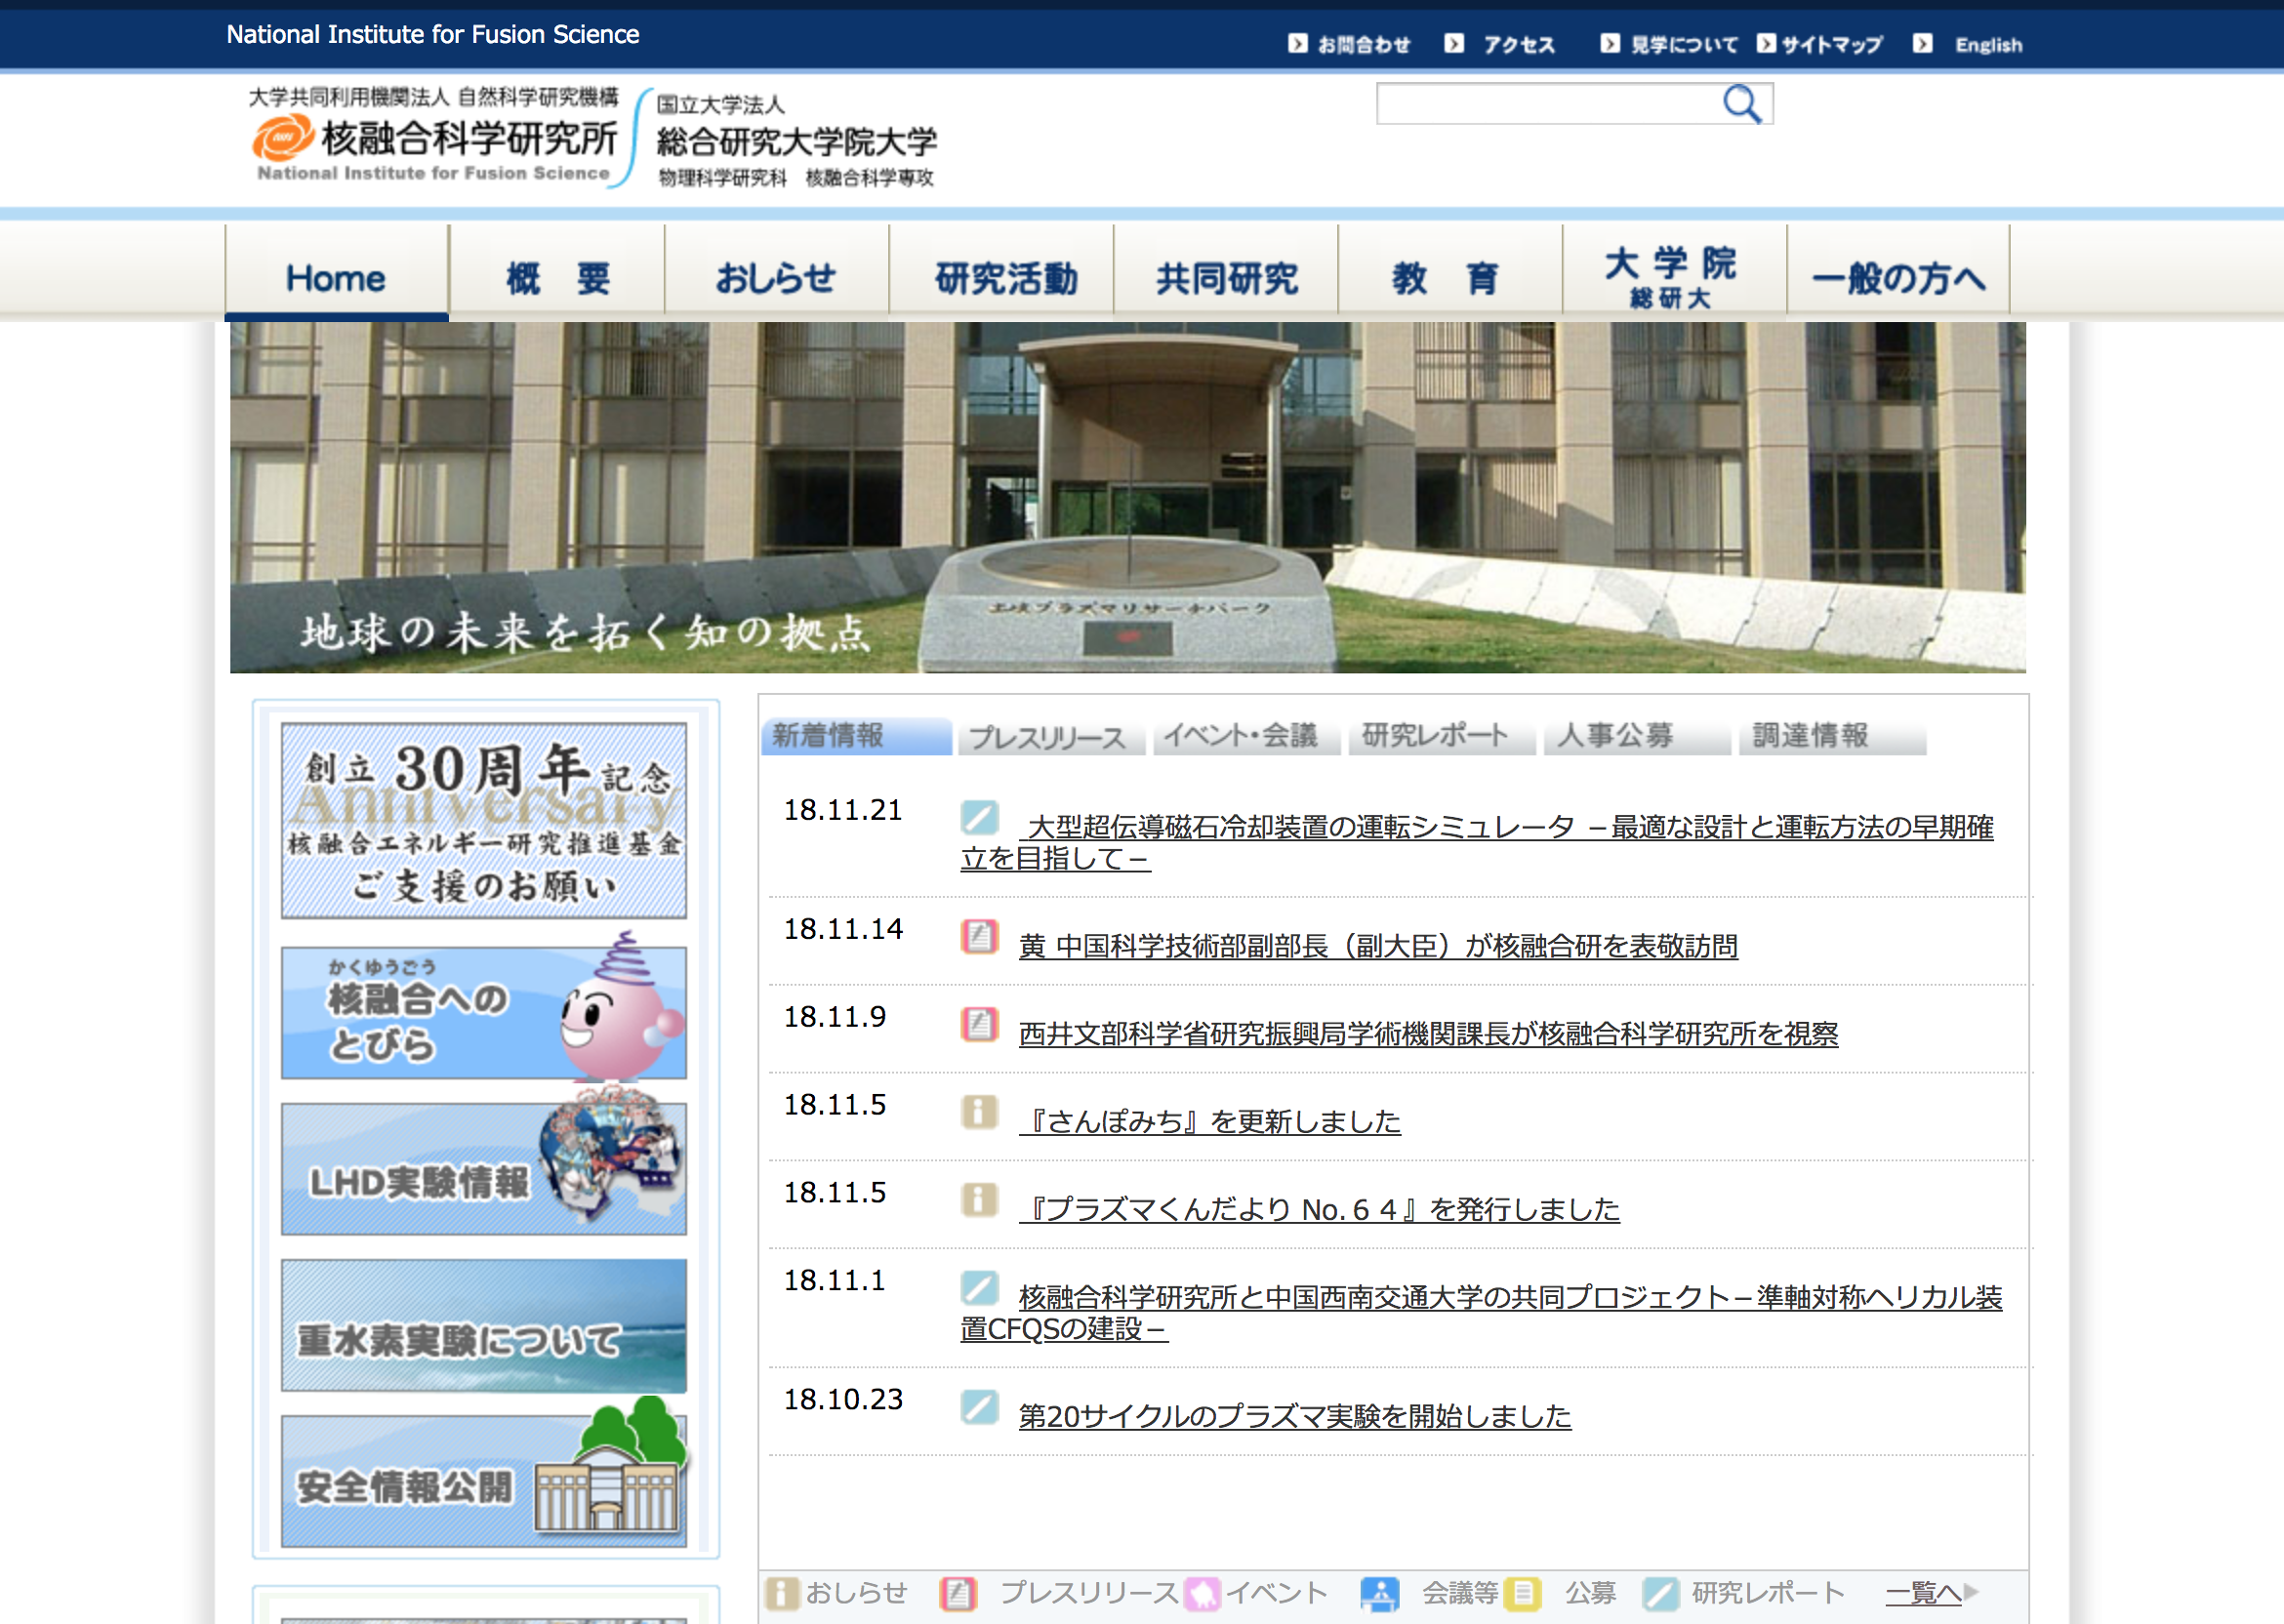The width and height of the screenshot is (2284, 1624).
Task: Click the info icon beside プラズマくんだより entry
Action: pyautogui.click(x=979, y=1200)
